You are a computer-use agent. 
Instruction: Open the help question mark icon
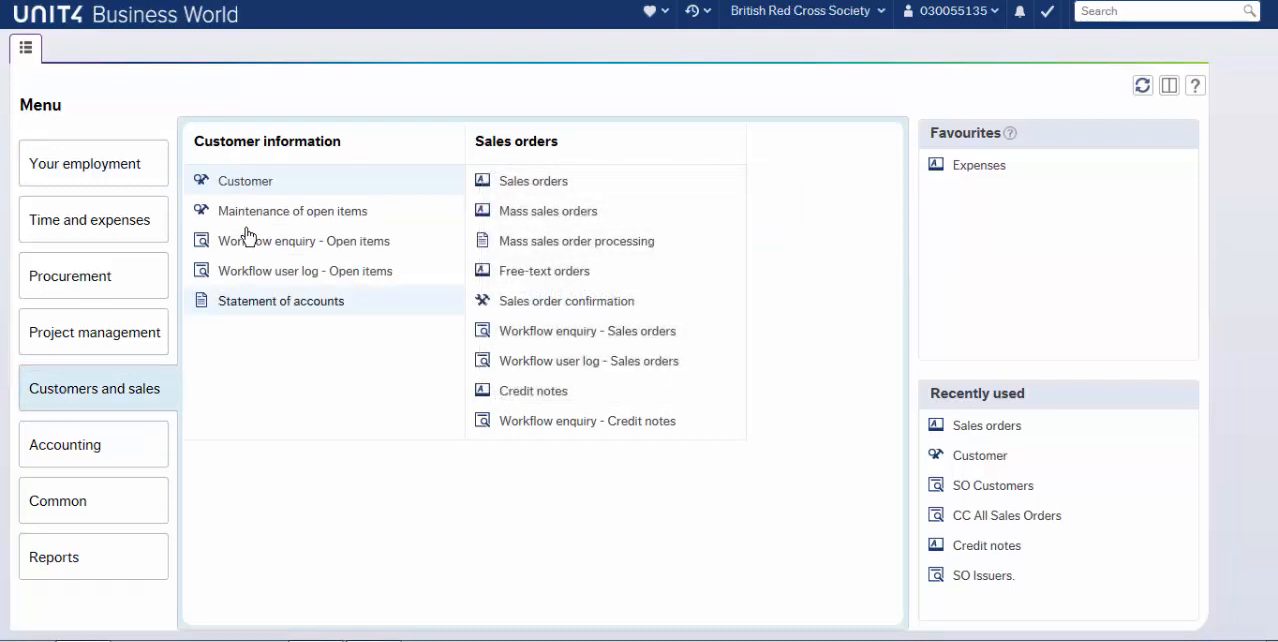pyautogui.click(x=1195, y=86)
